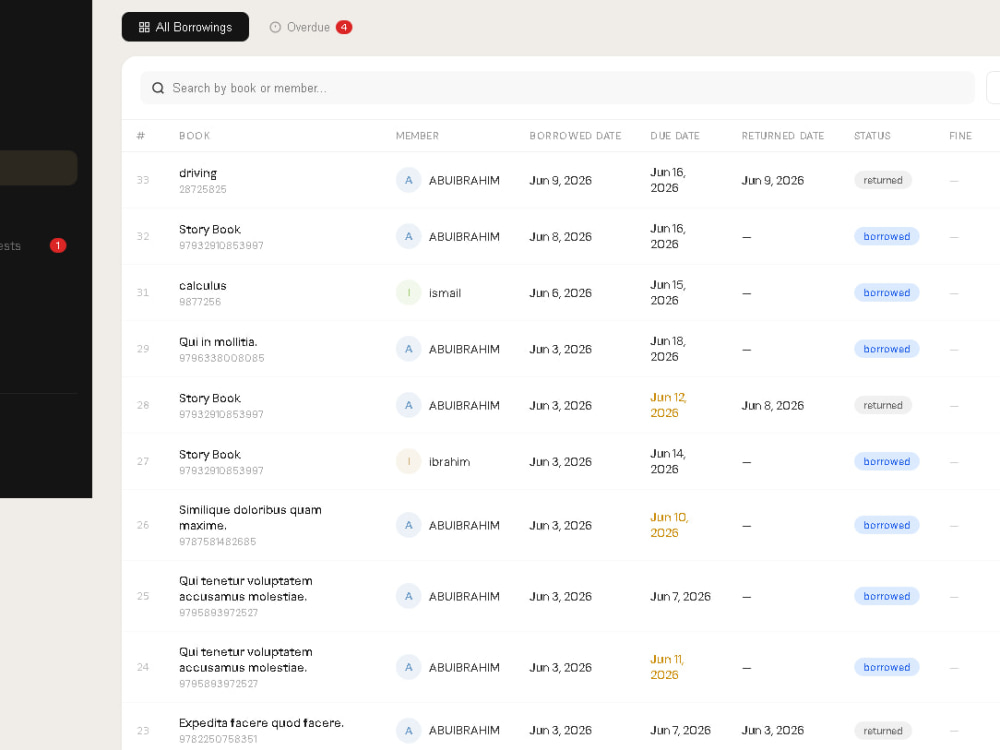The height and width of the screenshot is (750, 1000).
Task: Select the highlighted sidebar menu item
Action: 38,168
